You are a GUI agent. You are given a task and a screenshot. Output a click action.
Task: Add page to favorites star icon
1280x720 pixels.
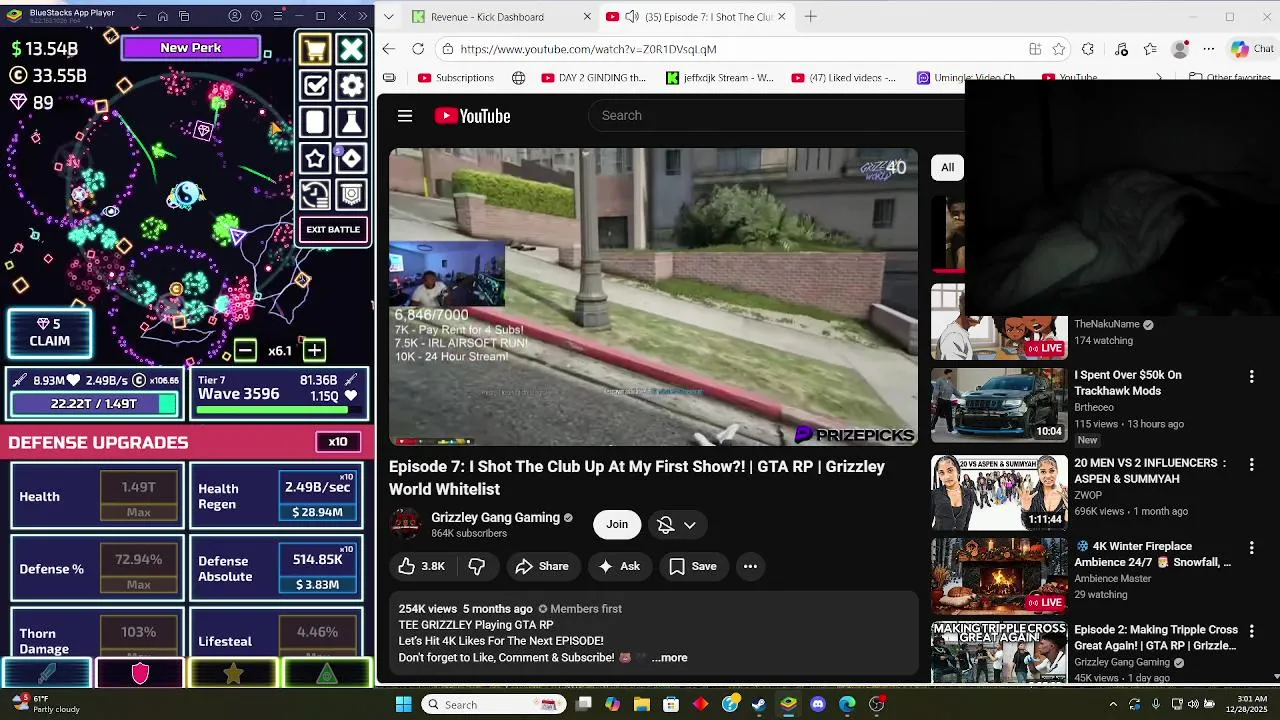click(1059, 49)
